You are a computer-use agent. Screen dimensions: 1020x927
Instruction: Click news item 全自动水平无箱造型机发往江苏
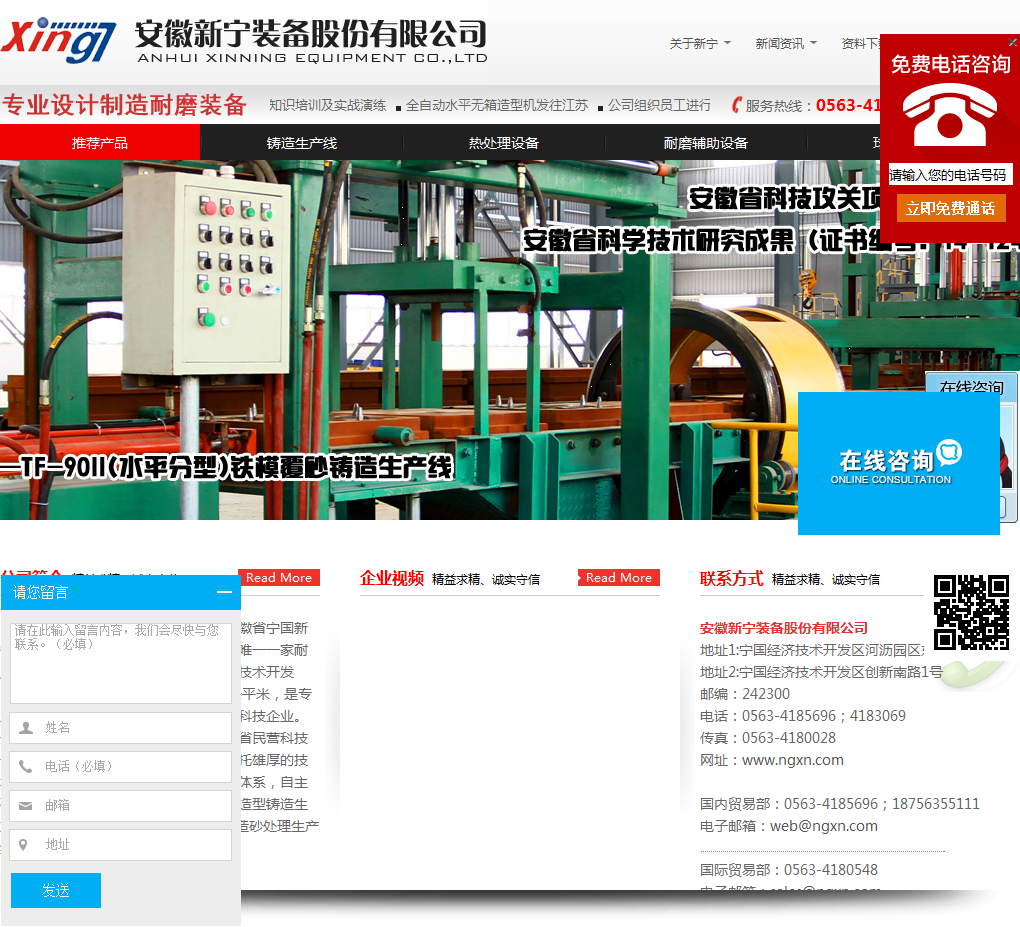point(497,105)
